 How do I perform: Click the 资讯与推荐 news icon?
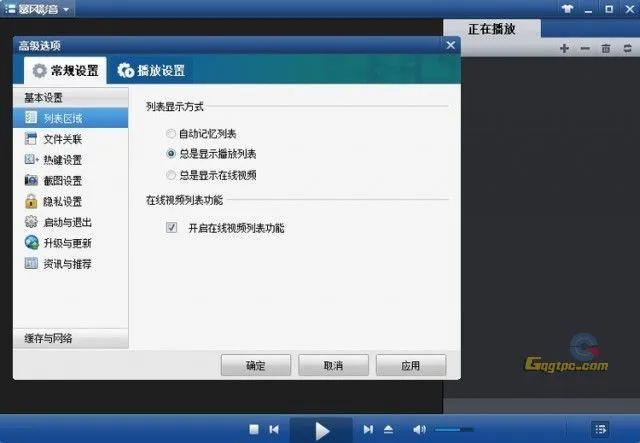click(x=31, y=263)
